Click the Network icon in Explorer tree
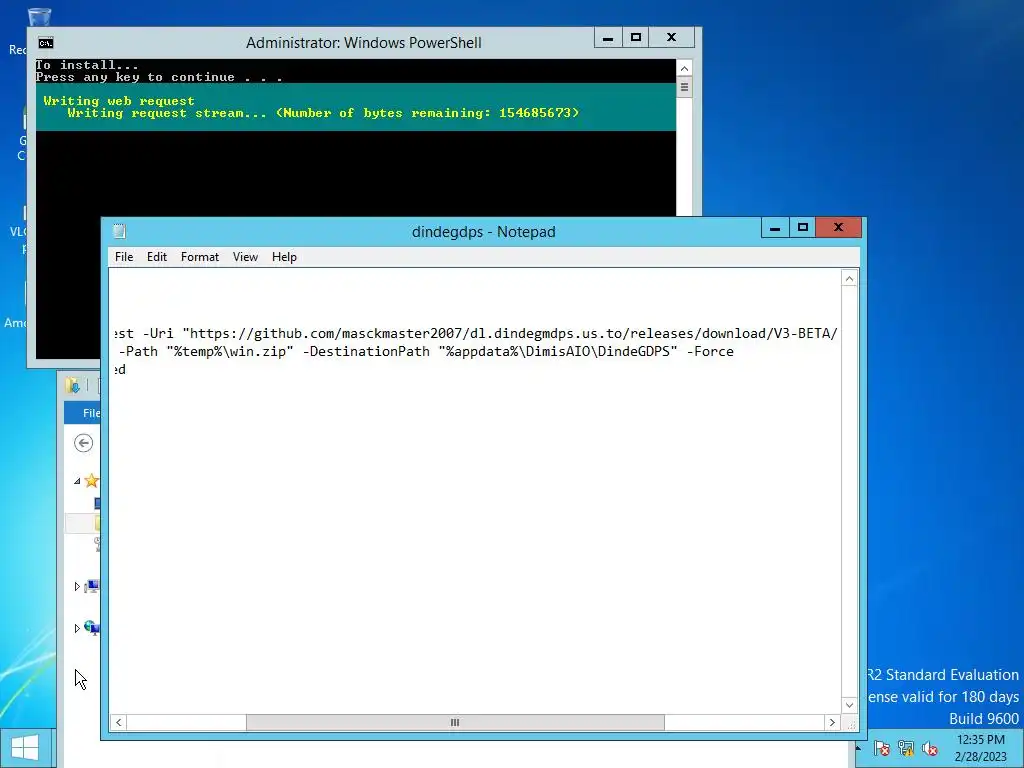 tap(91, 628)
